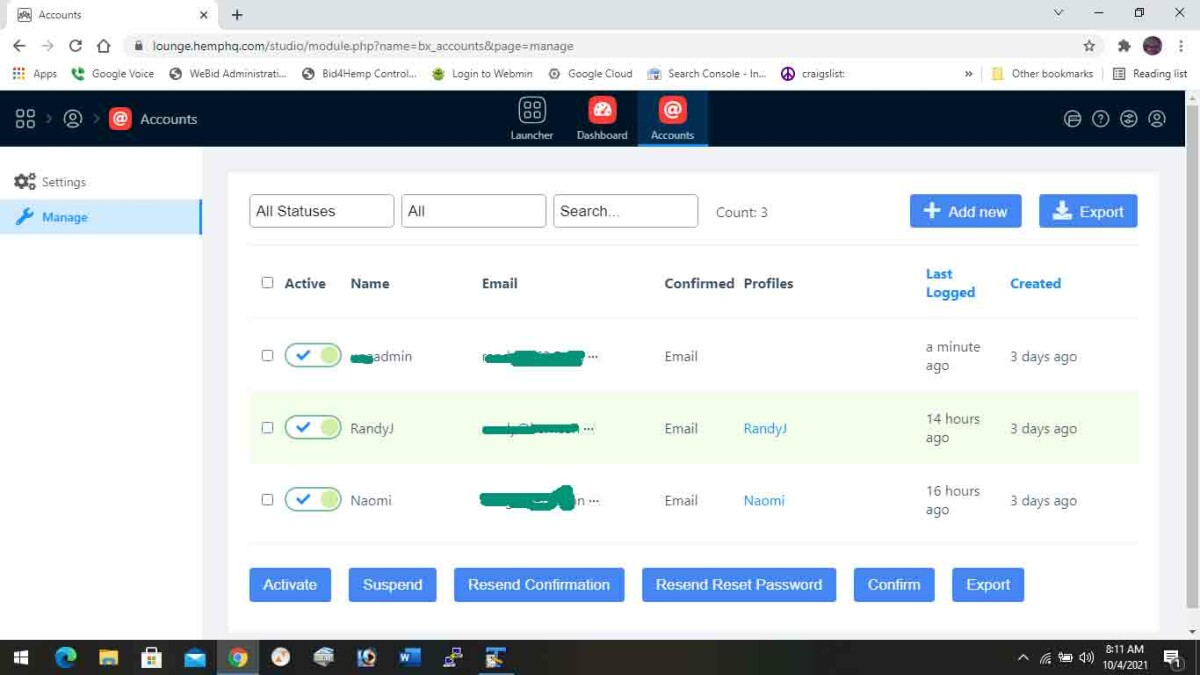This screenshot has height=675, width=1200.
Task: Click the messenger chat icon in header
Action: click(1072, 119)
